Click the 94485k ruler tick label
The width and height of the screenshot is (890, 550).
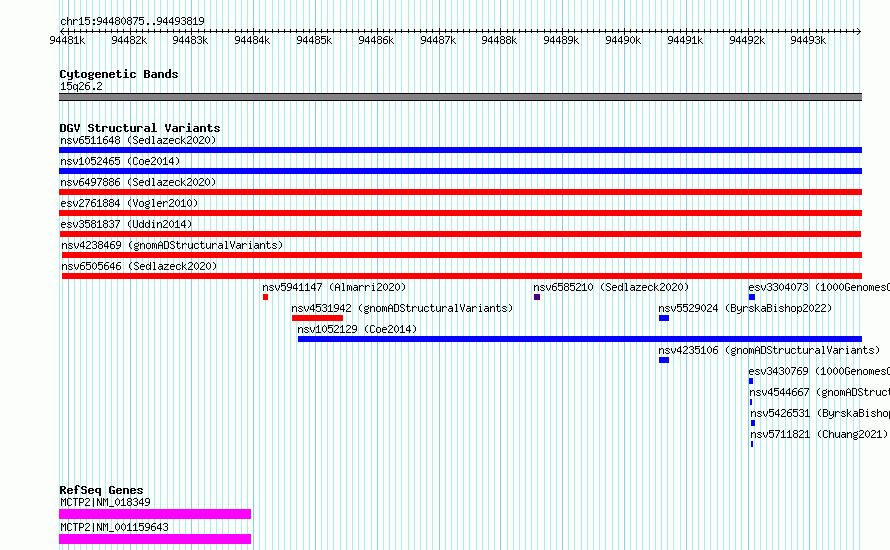[314, 40]
